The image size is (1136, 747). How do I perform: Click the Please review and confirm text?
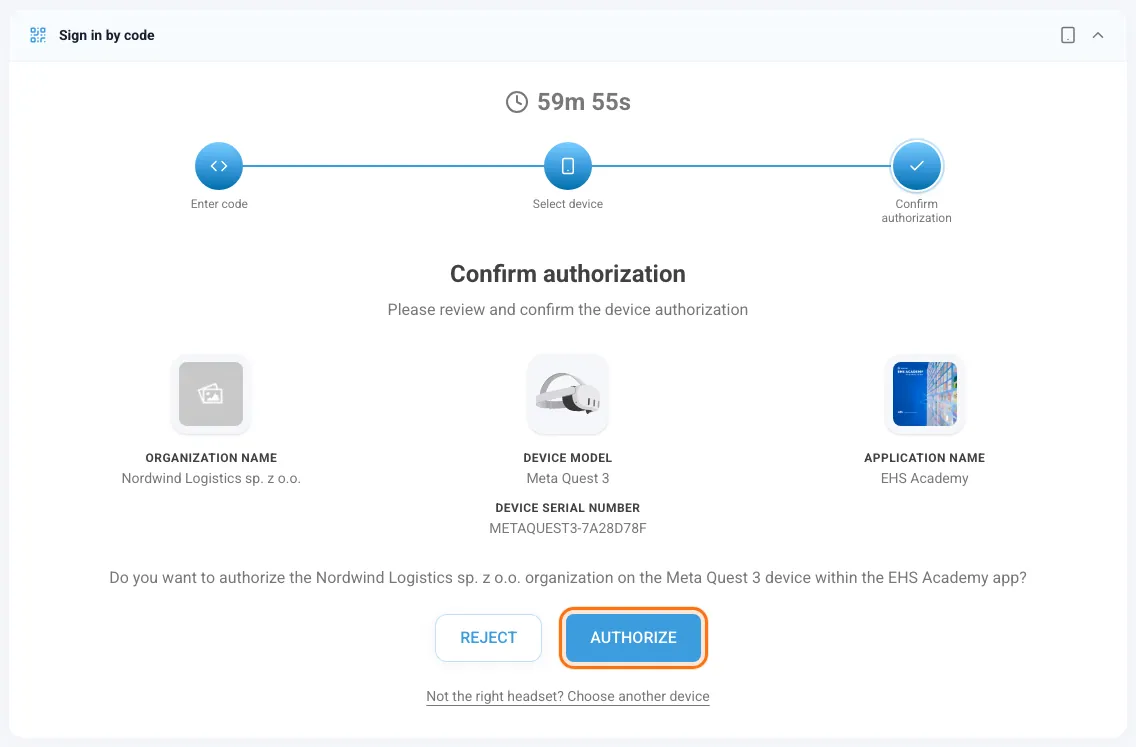click(x=568, y=309)
